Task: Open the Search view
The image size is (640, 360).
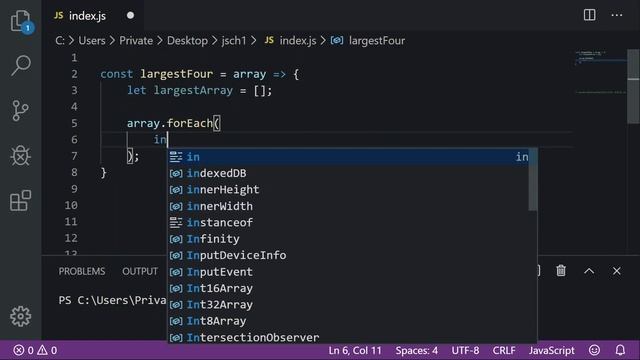Action: tap(20, 65)
